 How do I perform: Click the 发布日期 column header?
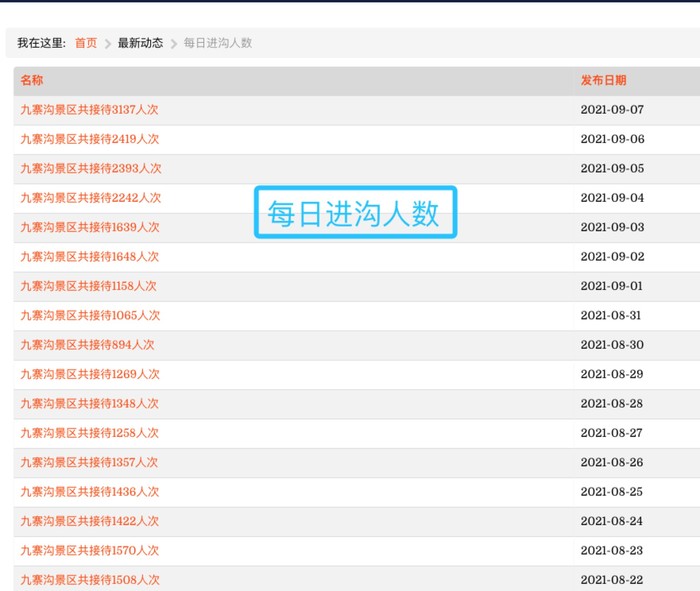click(603, 80)
